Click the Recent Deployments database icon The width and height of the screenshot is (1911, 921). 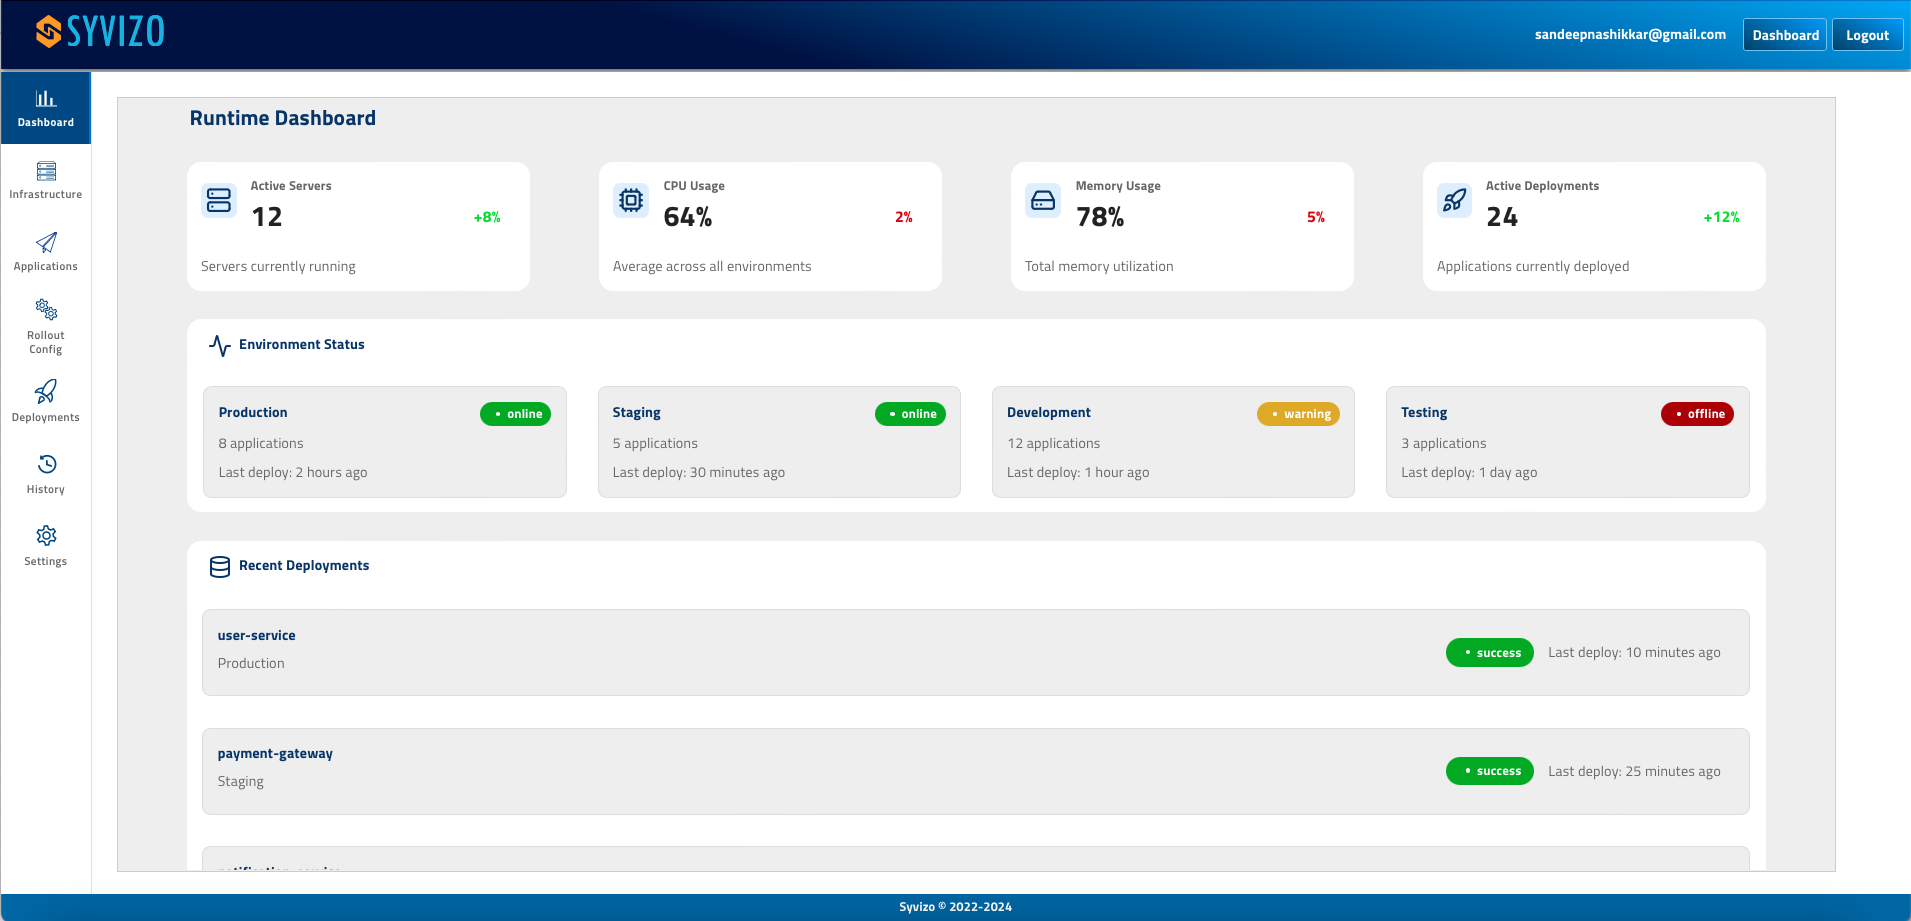click(x=220, y=567)
